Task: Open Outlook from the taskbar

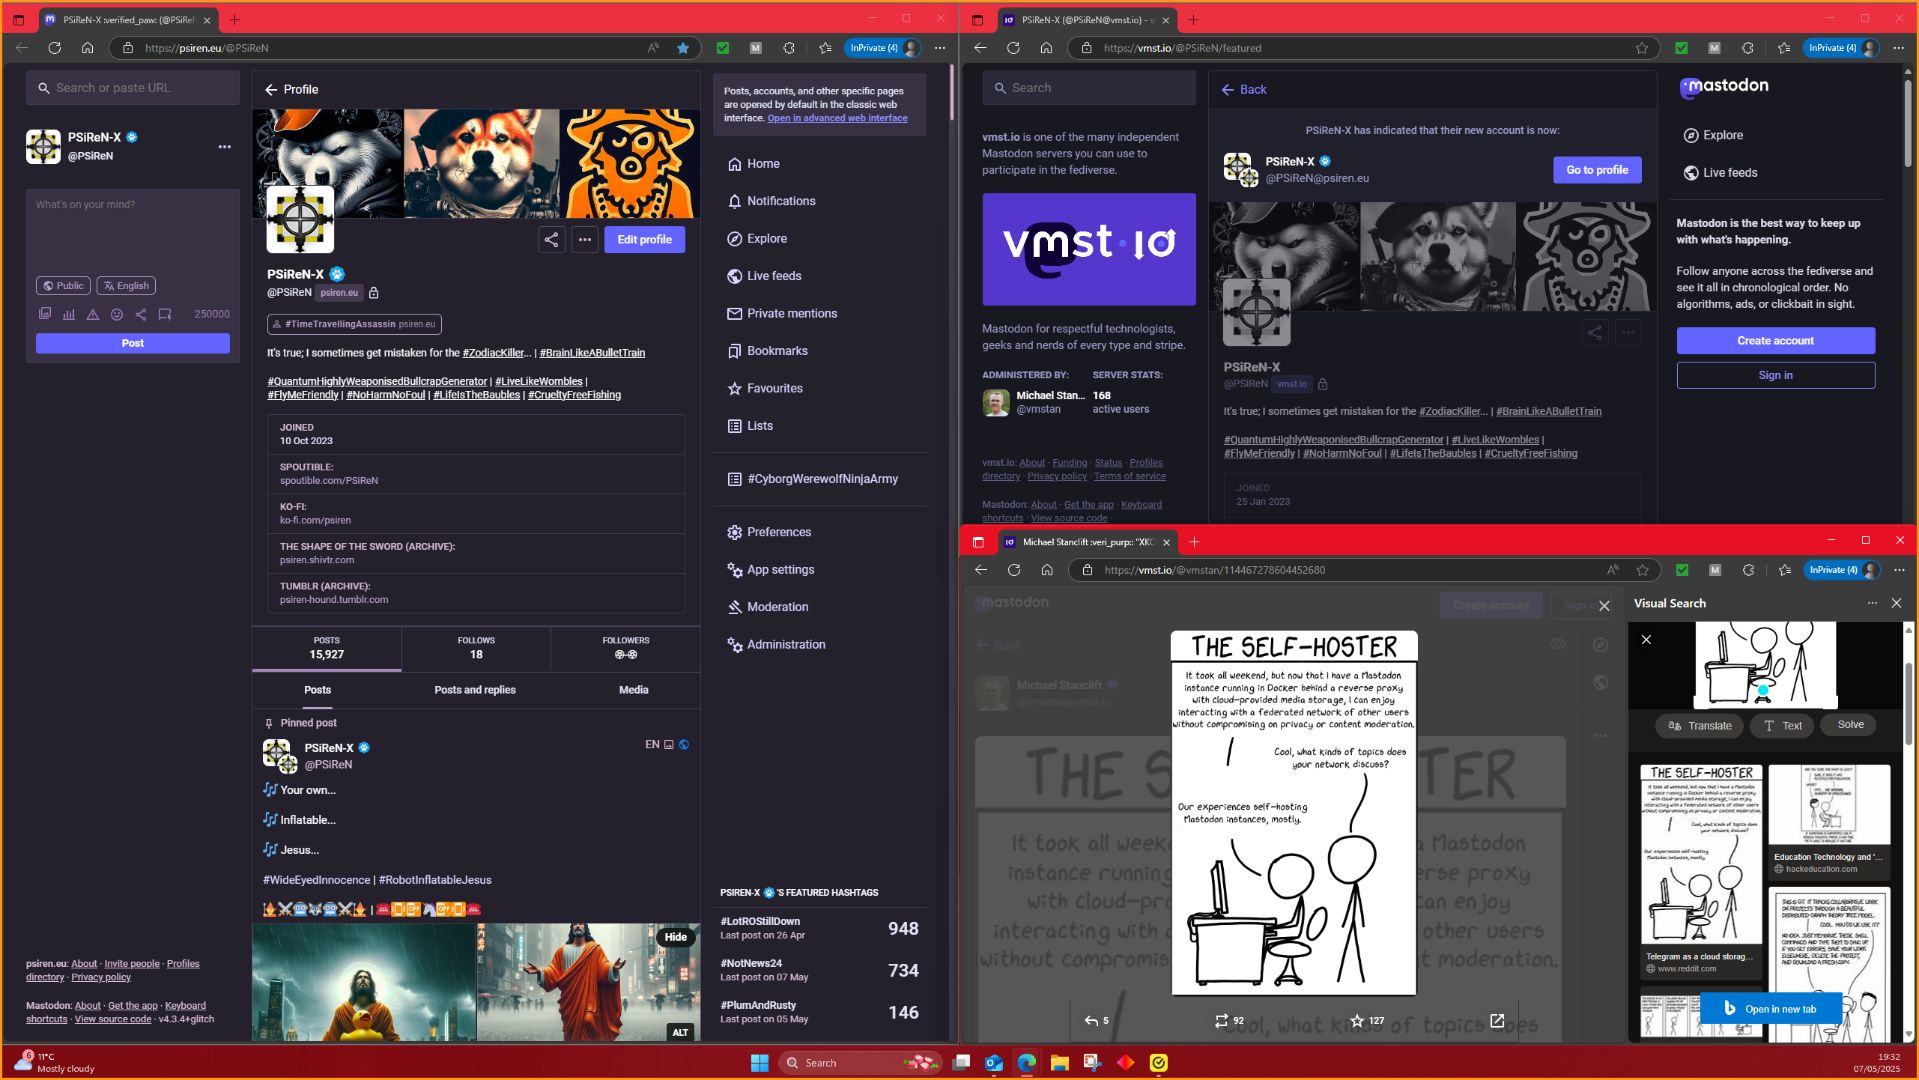Action: 994,1063
